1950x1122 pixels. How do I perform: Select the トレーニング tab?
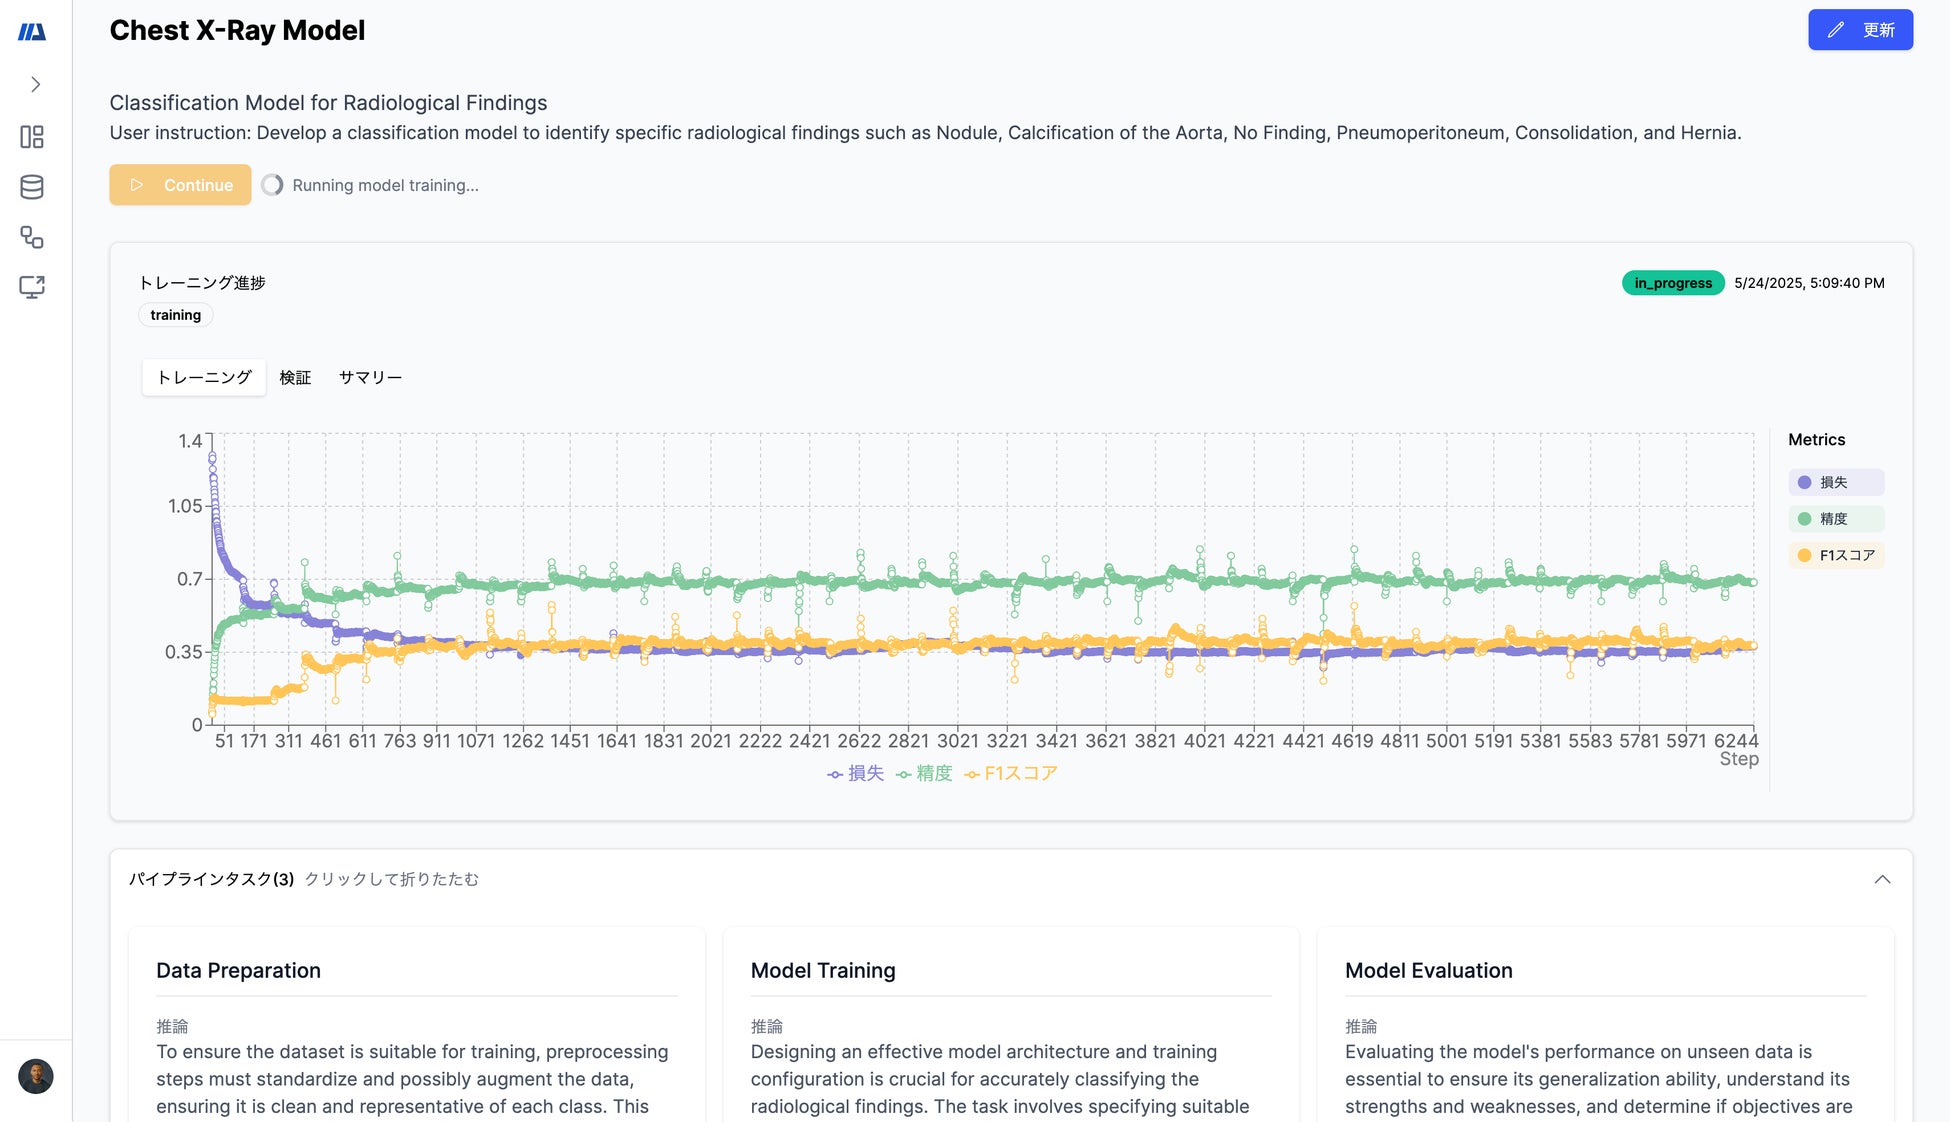(x=204, y=377)
